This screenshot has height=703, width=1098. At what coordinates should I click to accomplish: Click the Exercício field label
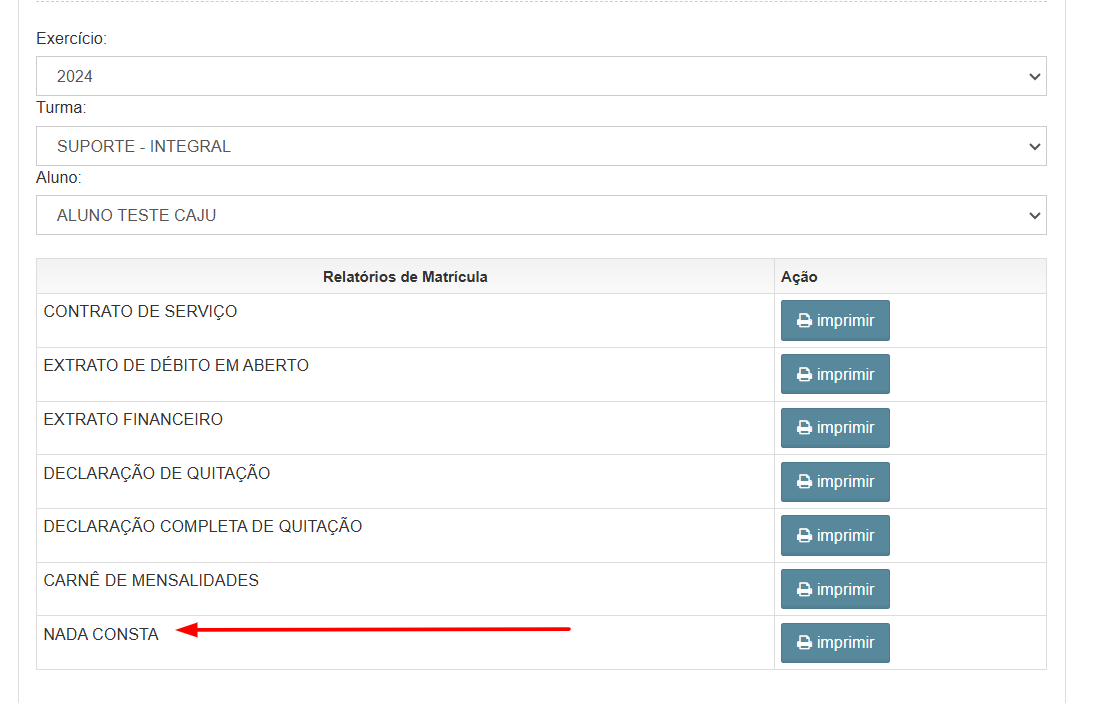(71, 39)
